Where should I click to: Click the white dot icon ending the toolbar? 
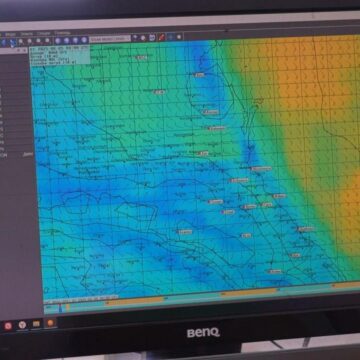click(x=179, y=37)
